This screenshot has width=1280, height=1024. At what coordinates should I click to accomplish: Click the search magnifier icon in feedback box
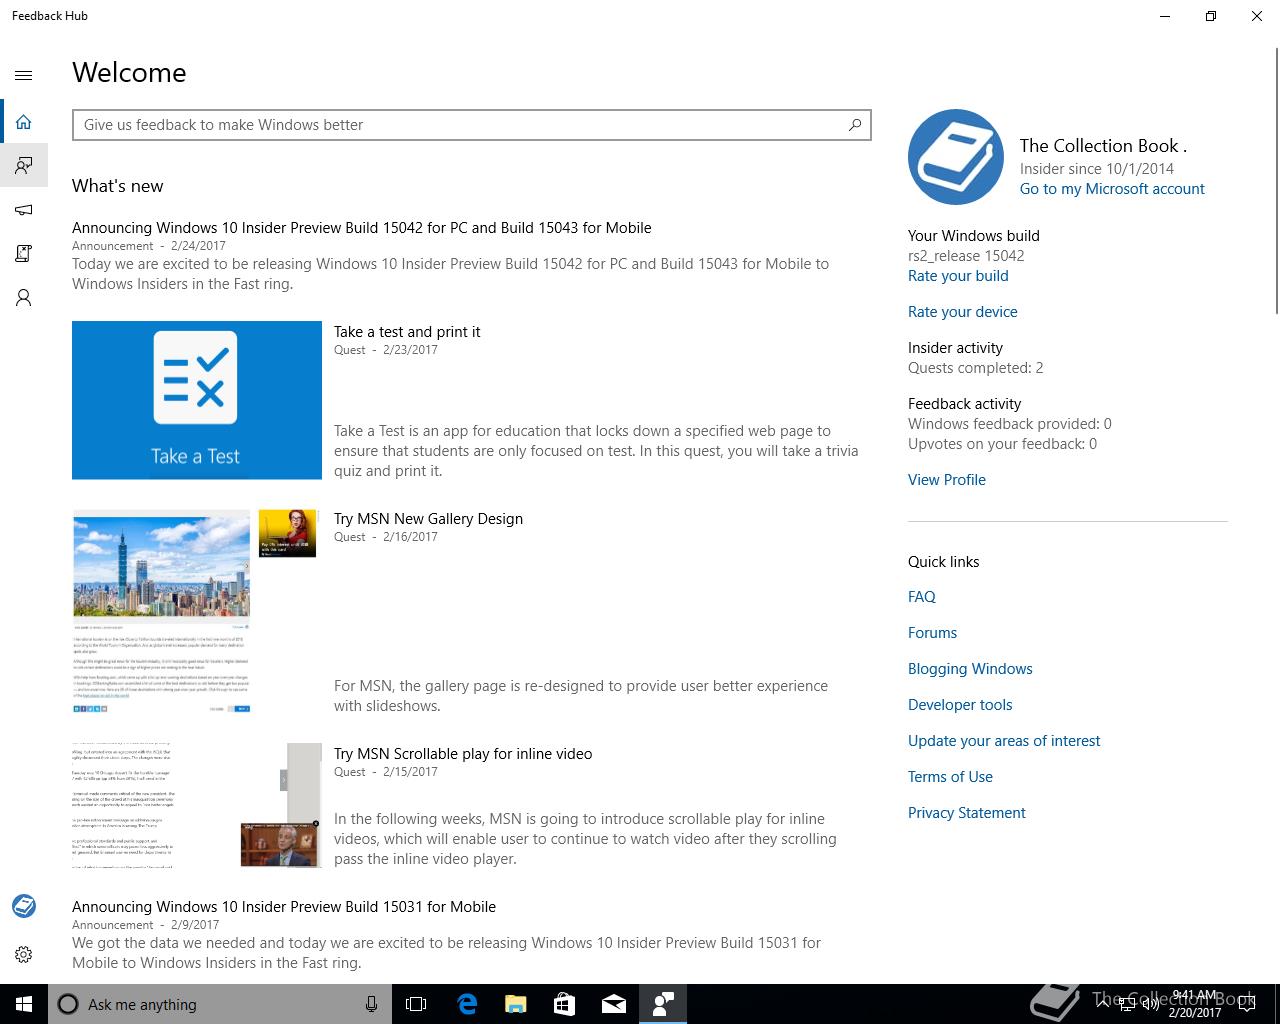pyautogui.click(x=855, y=125)
